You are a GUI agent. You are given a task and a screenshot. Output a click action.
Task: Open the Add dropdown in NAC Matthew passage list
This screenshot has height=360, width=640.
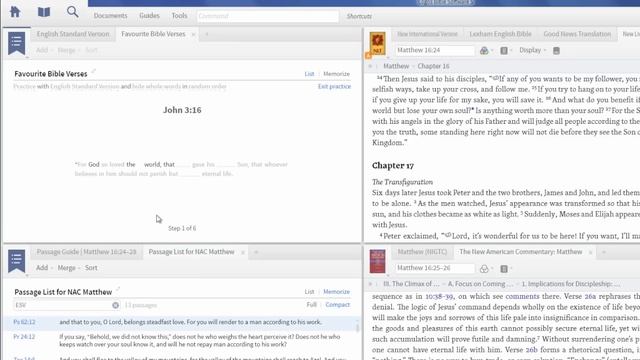[44, 268]
